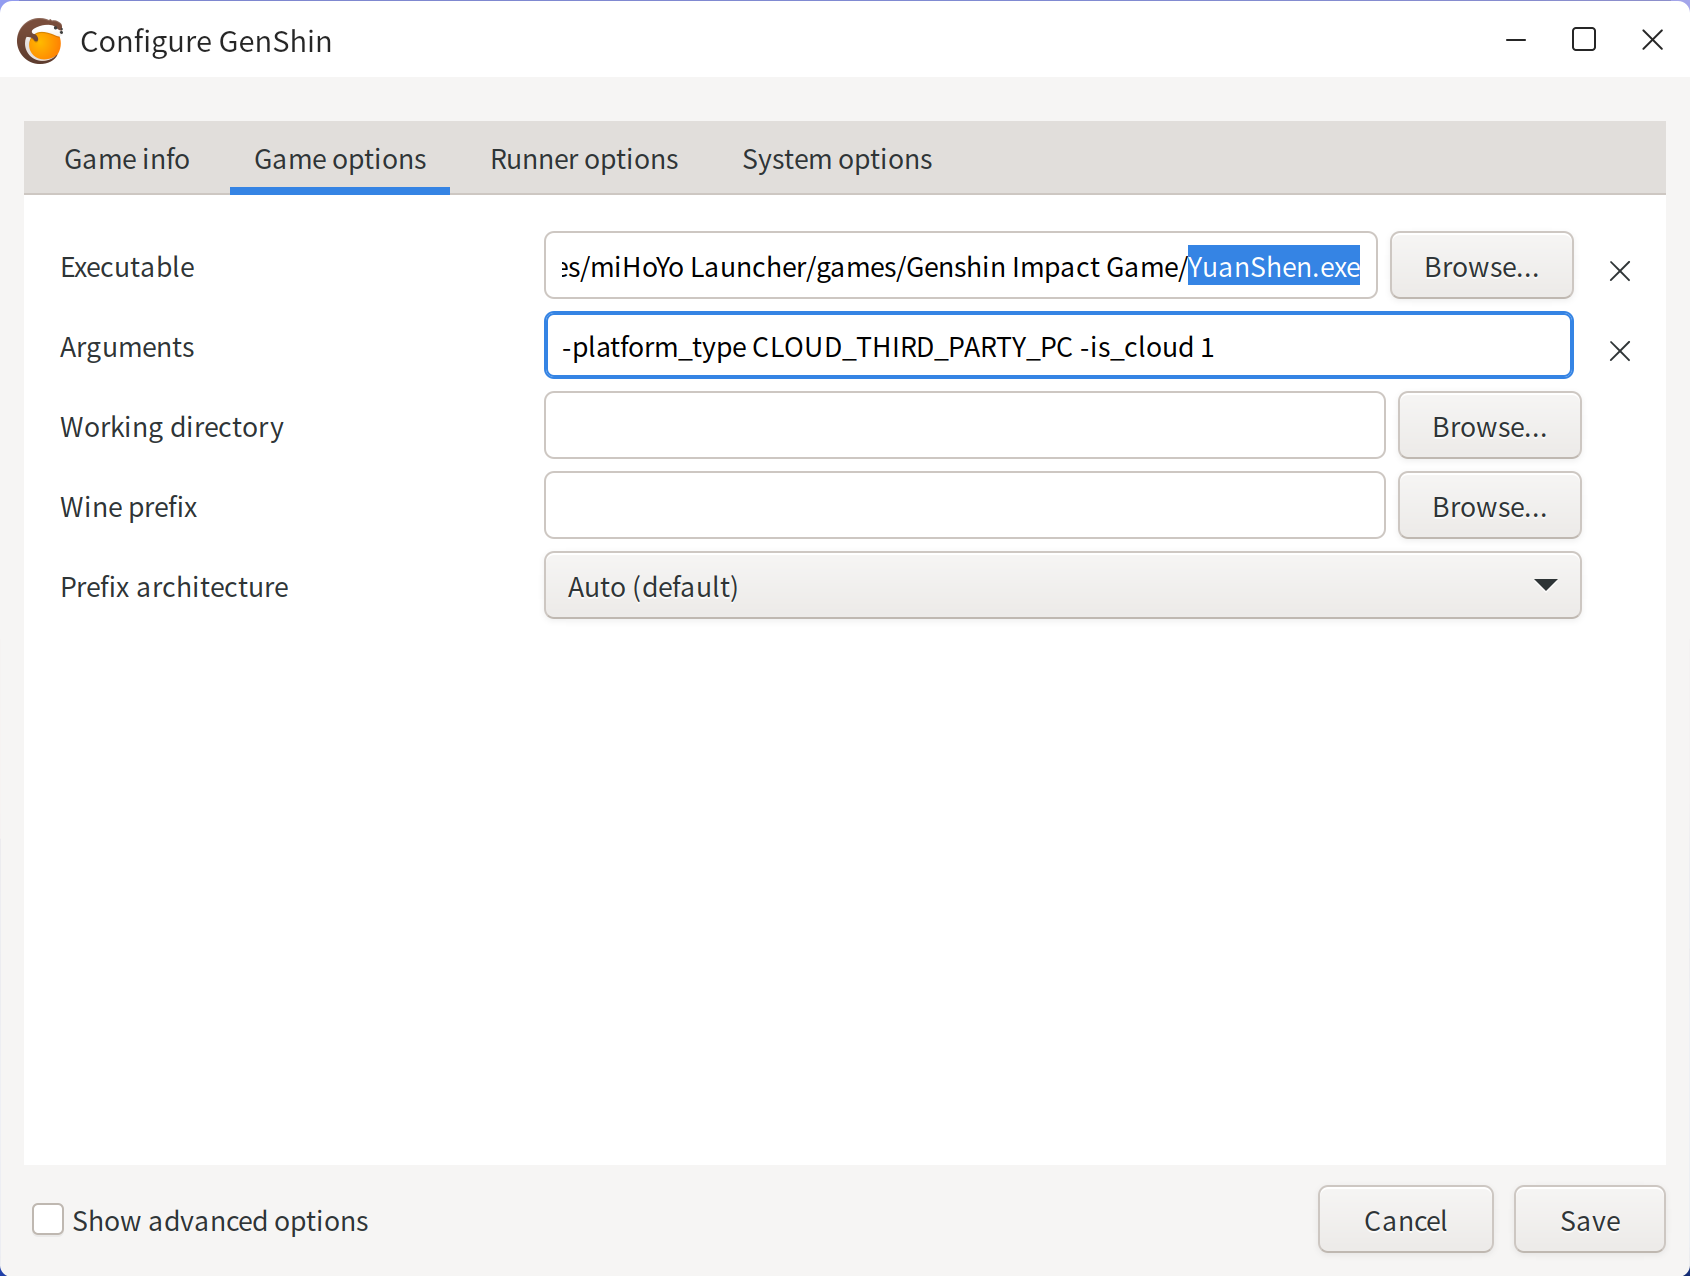Screen dimensions: 1690x1276
Task: Browse for the Wine prefix folder
Action: 1489,506
